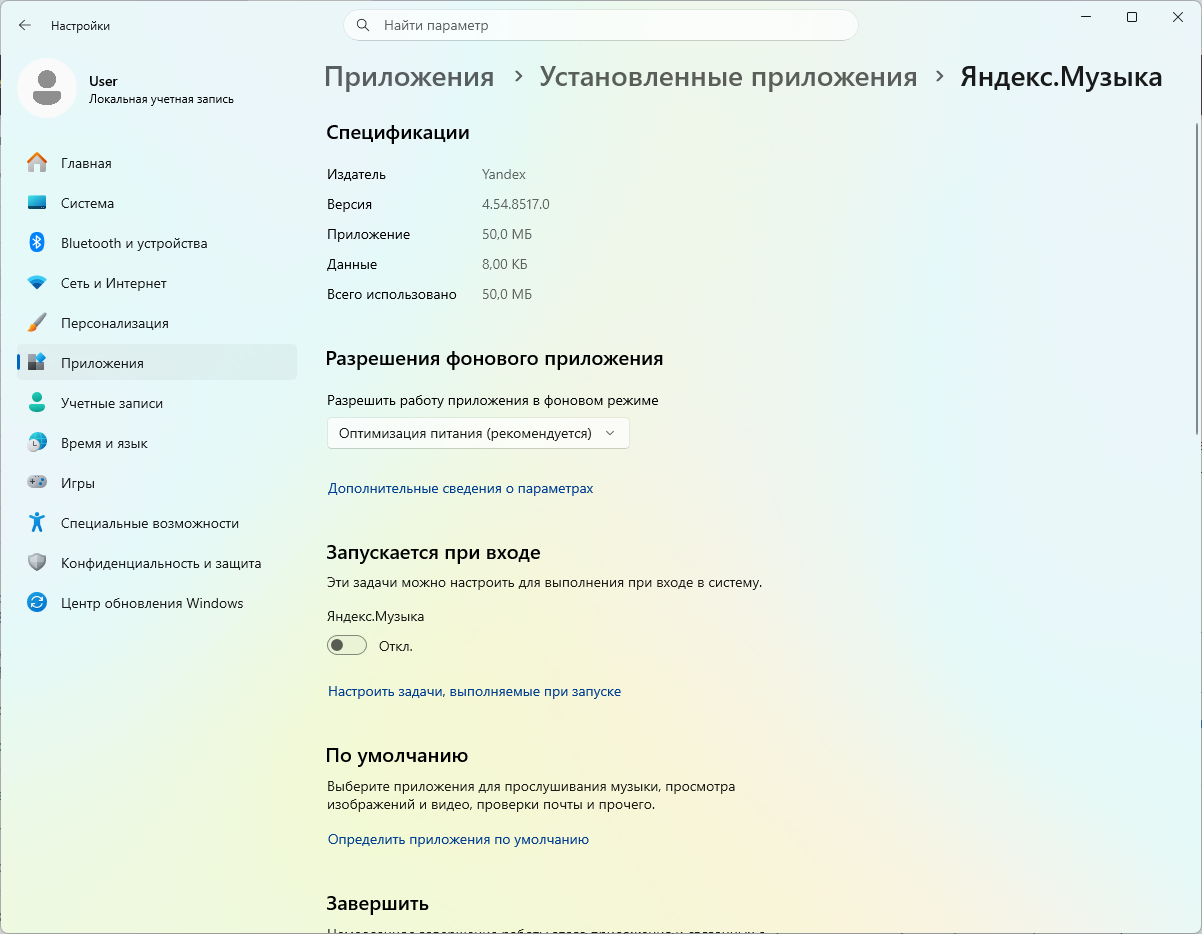
Task: Click the User profile avatar
Action: click(x=47, y=88)
